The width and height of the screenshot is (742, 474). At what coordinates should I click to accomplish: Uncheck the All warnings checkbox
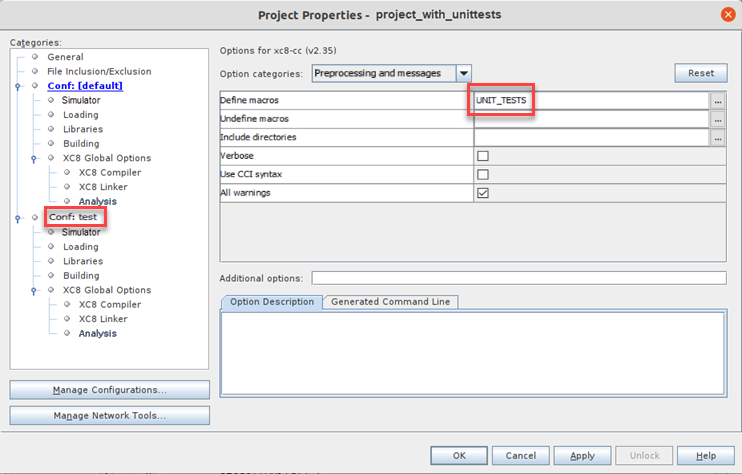[483, 193]
